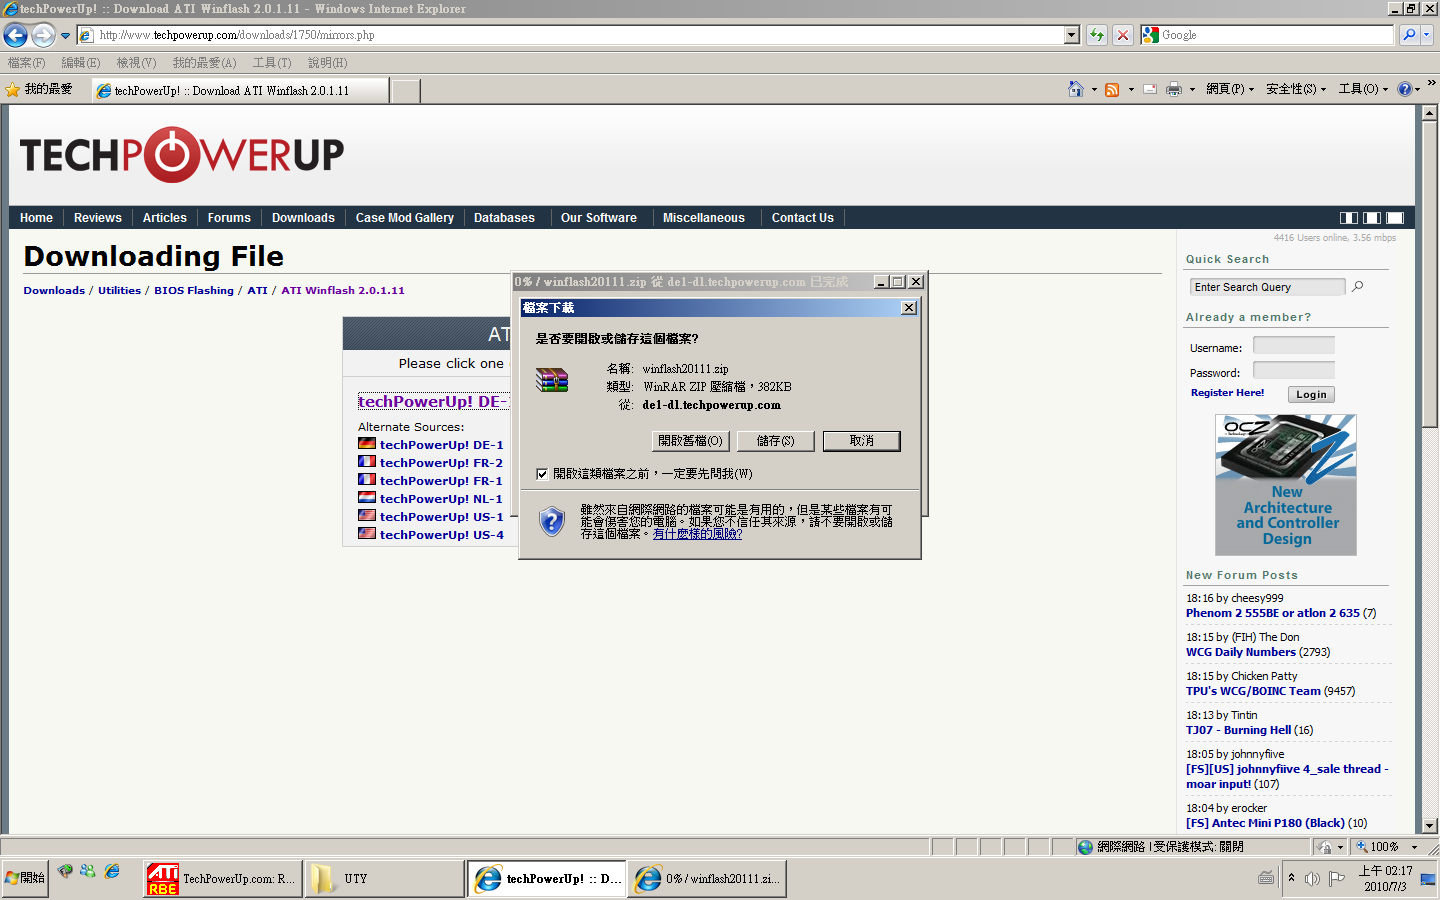Viewport: 1440px width, 900px height.
Task: Click 開啟舊檔(O) button in download dialog
Action: click(690, 441)
